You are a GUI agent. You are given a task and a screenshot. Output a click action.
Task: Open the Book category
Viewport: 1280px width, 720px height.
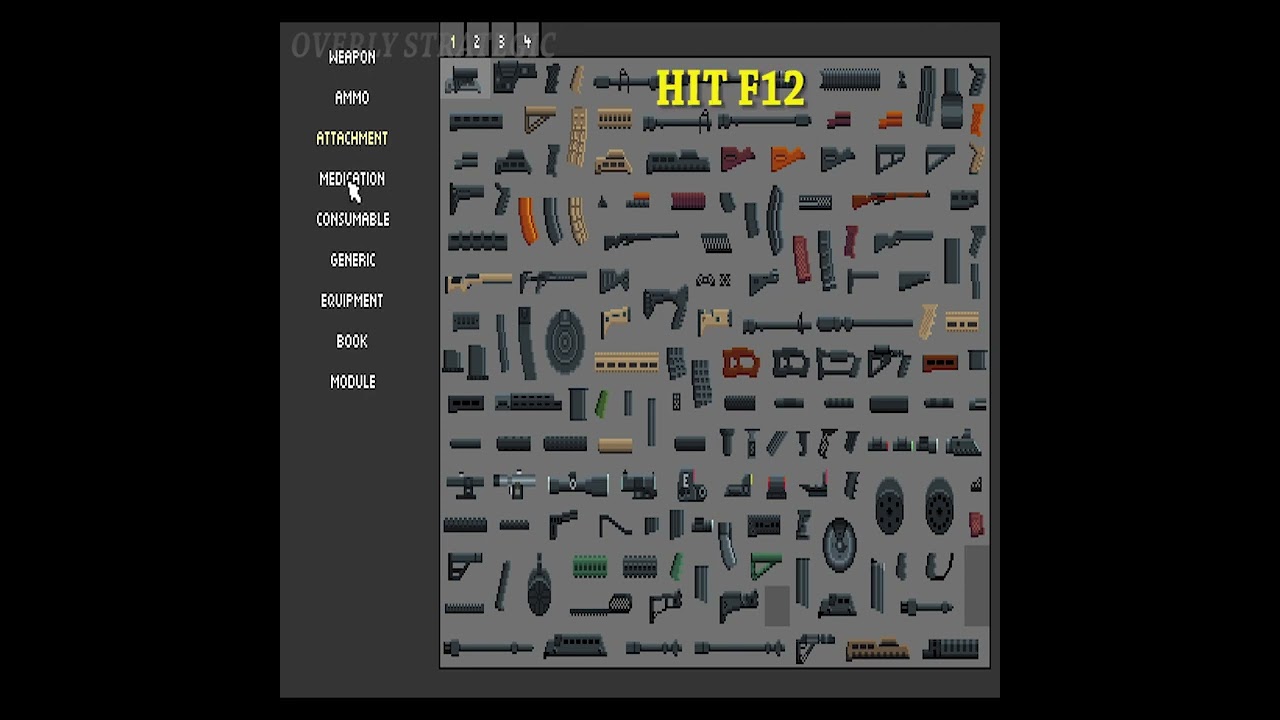352,341
